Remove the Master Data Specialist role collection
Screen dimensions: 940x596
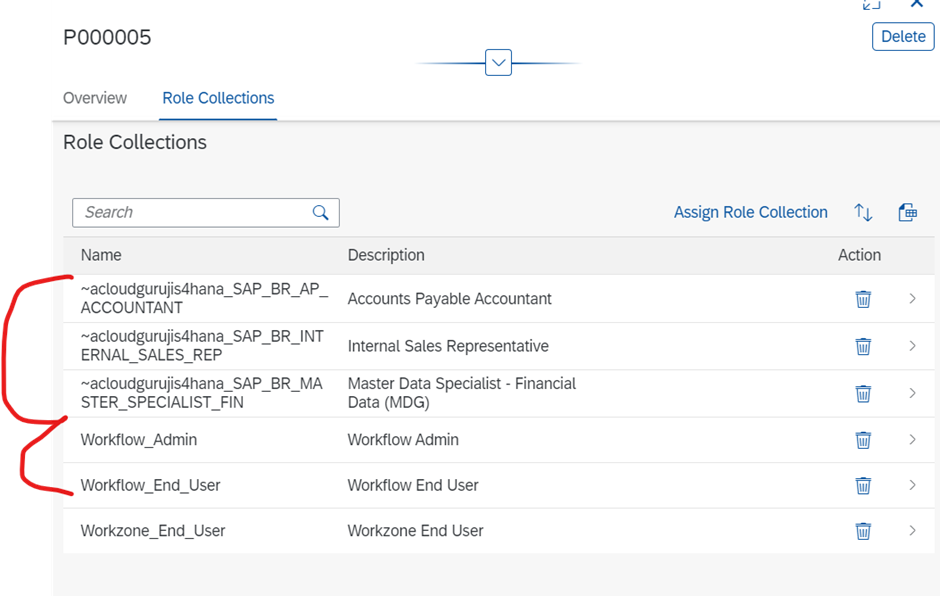(863, 393)
